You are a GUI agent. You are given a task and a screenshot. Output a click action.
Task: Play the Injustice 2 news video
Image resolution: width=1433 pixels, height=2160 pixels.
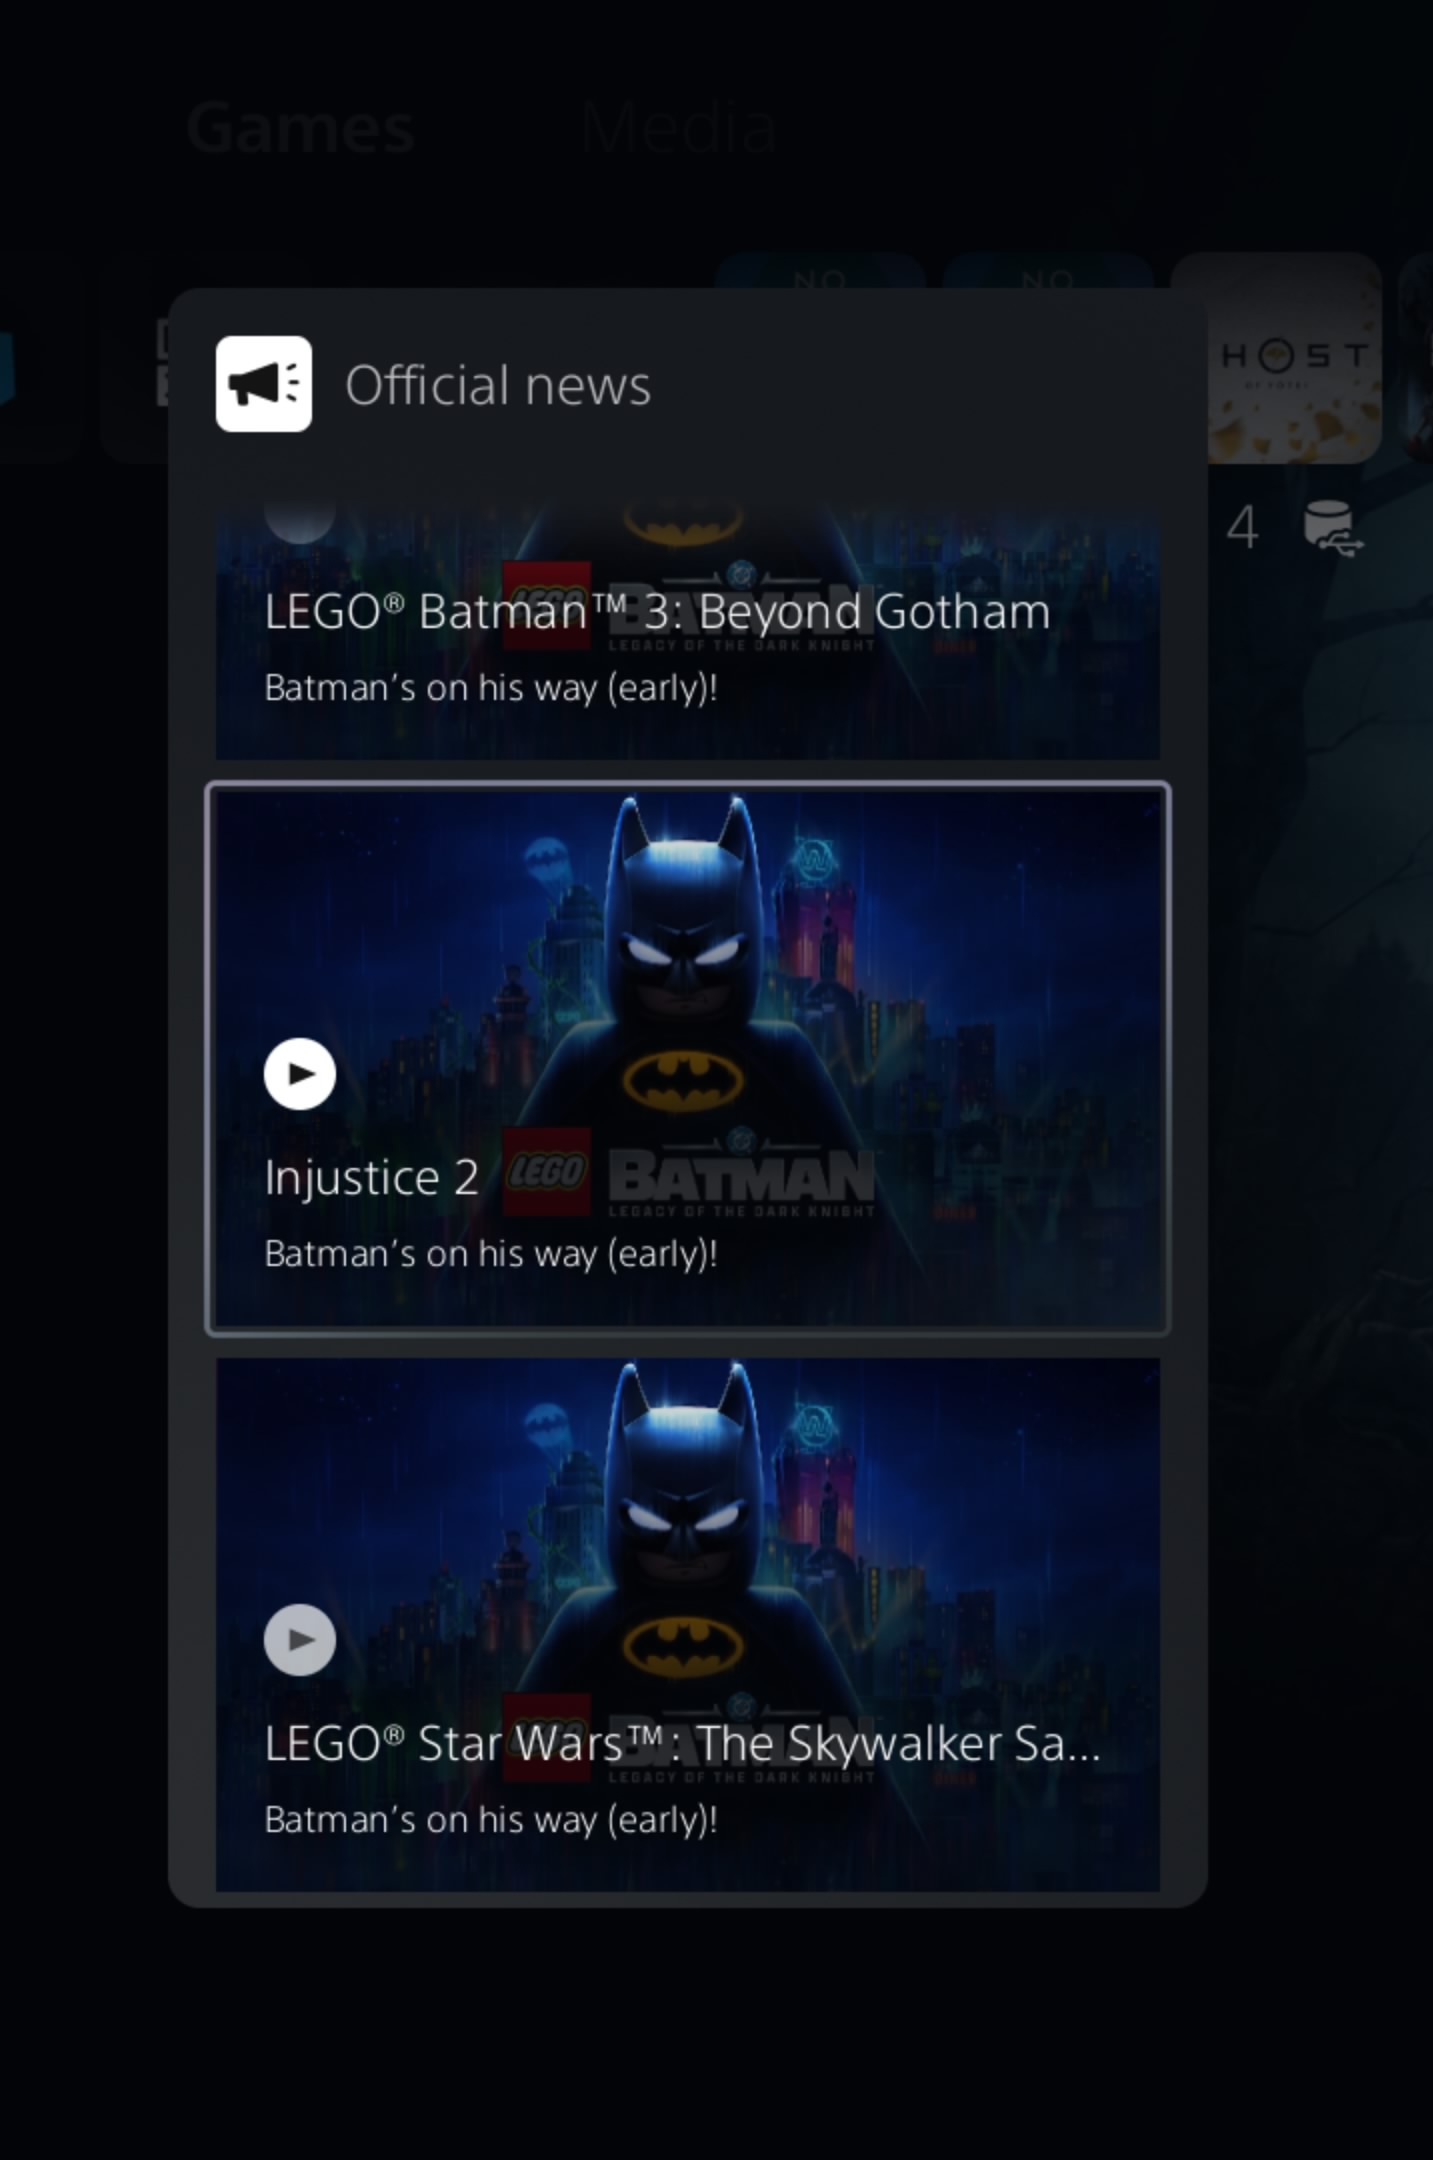pos(299,1074)
